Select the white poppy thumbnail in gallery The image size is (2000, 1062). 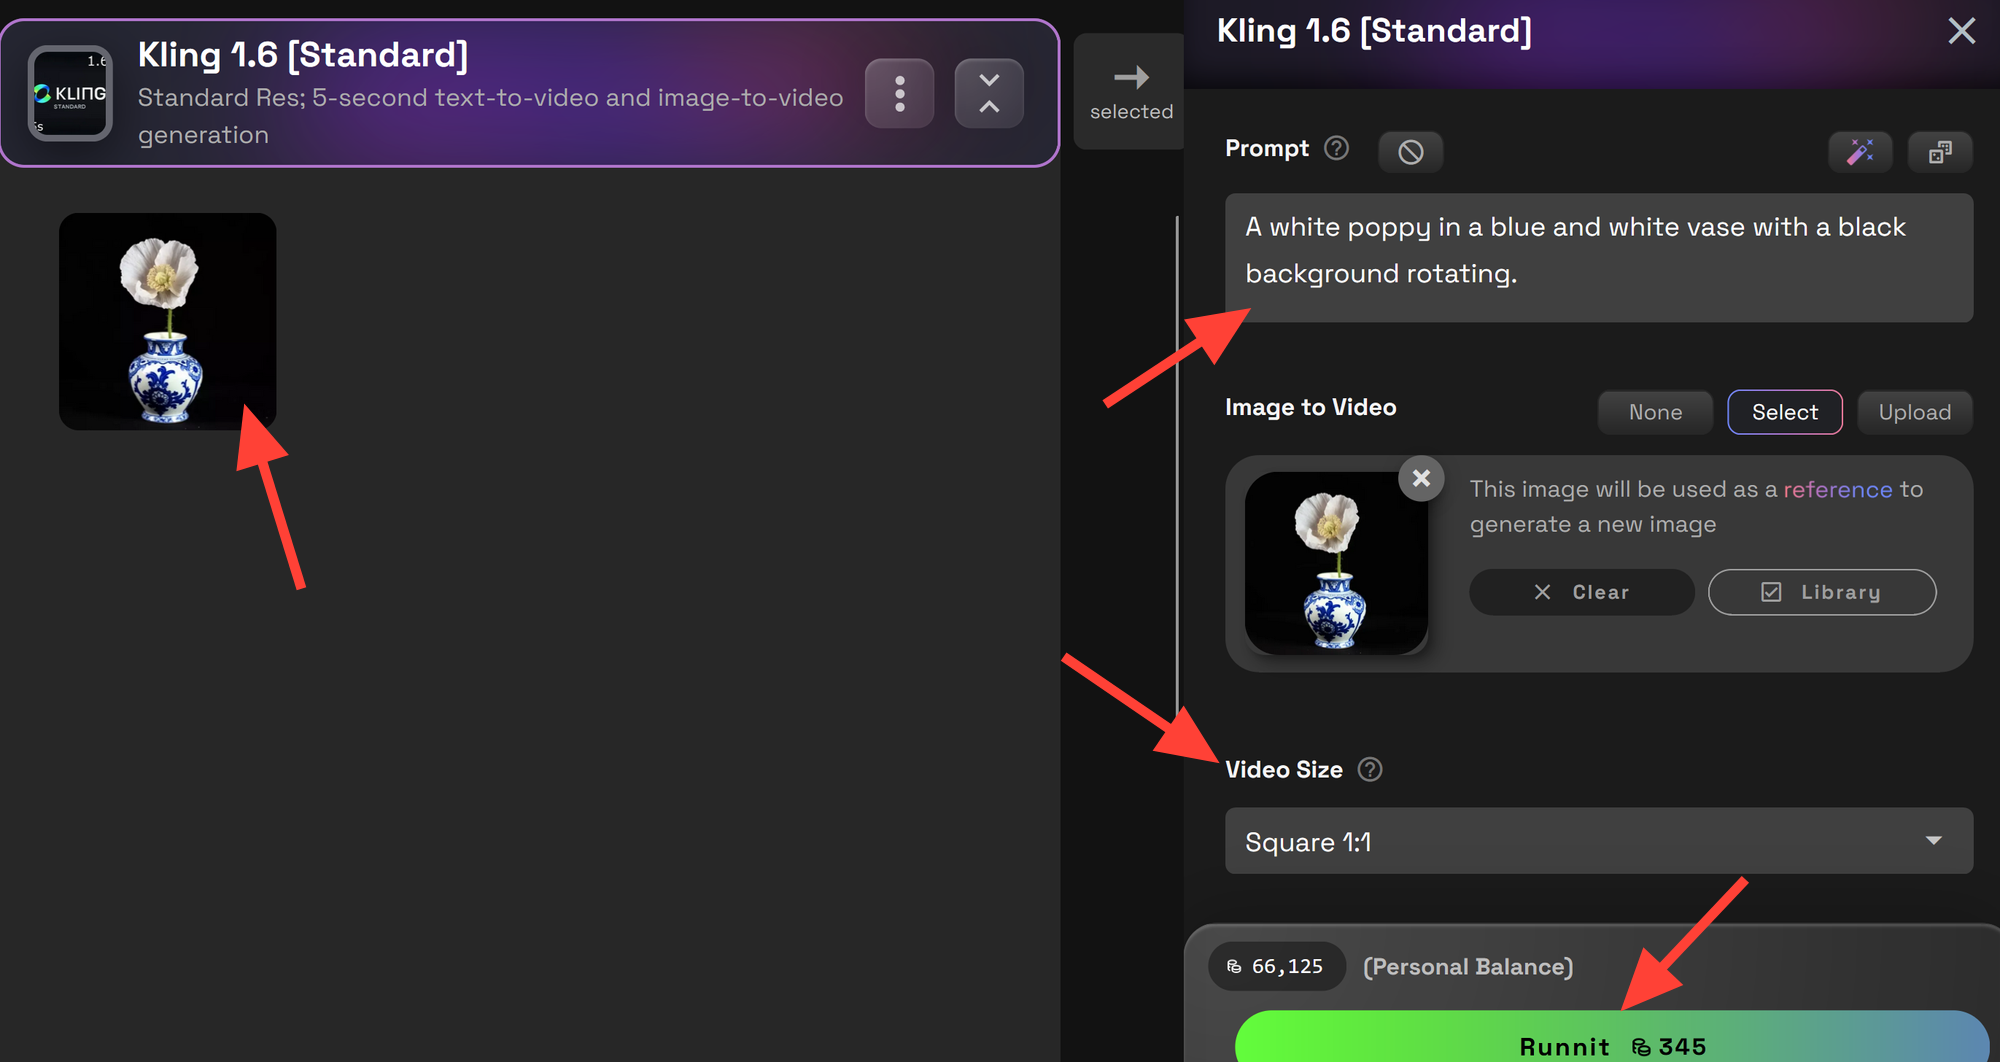168,321
